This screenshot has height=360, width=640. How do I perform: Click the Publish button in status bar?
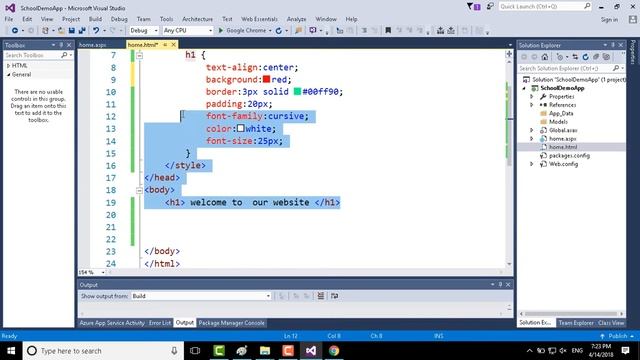click(616, 336)
